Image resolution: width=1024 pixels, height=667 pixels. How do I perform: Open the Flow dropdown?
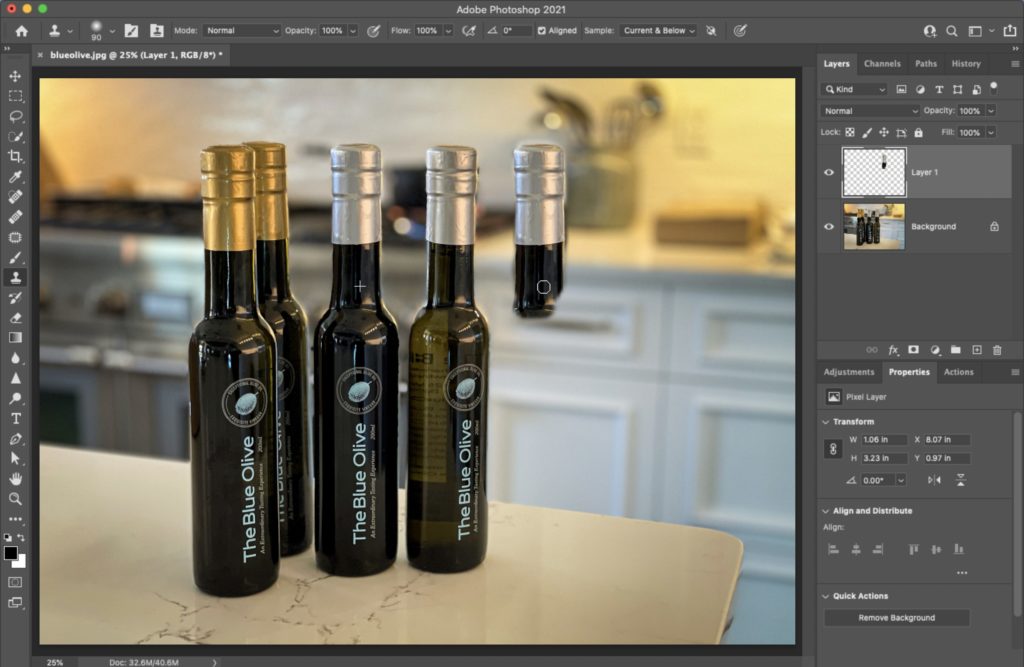[x=448, y=31]
